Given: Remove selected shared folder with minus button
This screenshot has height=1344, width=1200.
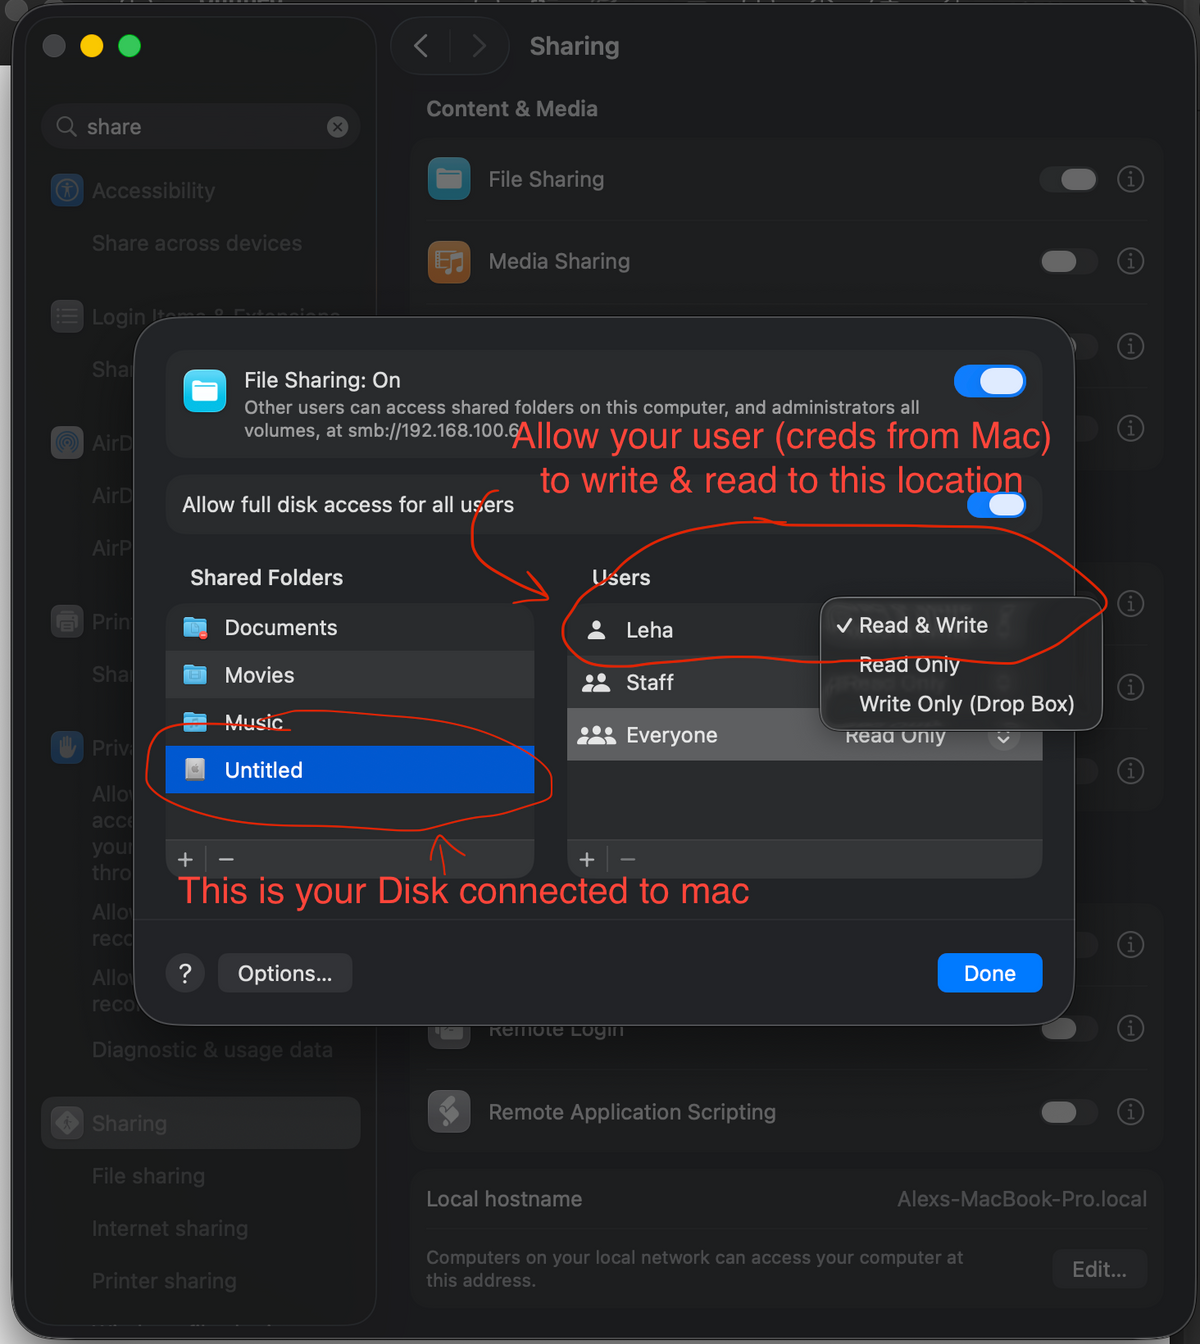Looking at the screenshot, I should [x=226, y=859].
